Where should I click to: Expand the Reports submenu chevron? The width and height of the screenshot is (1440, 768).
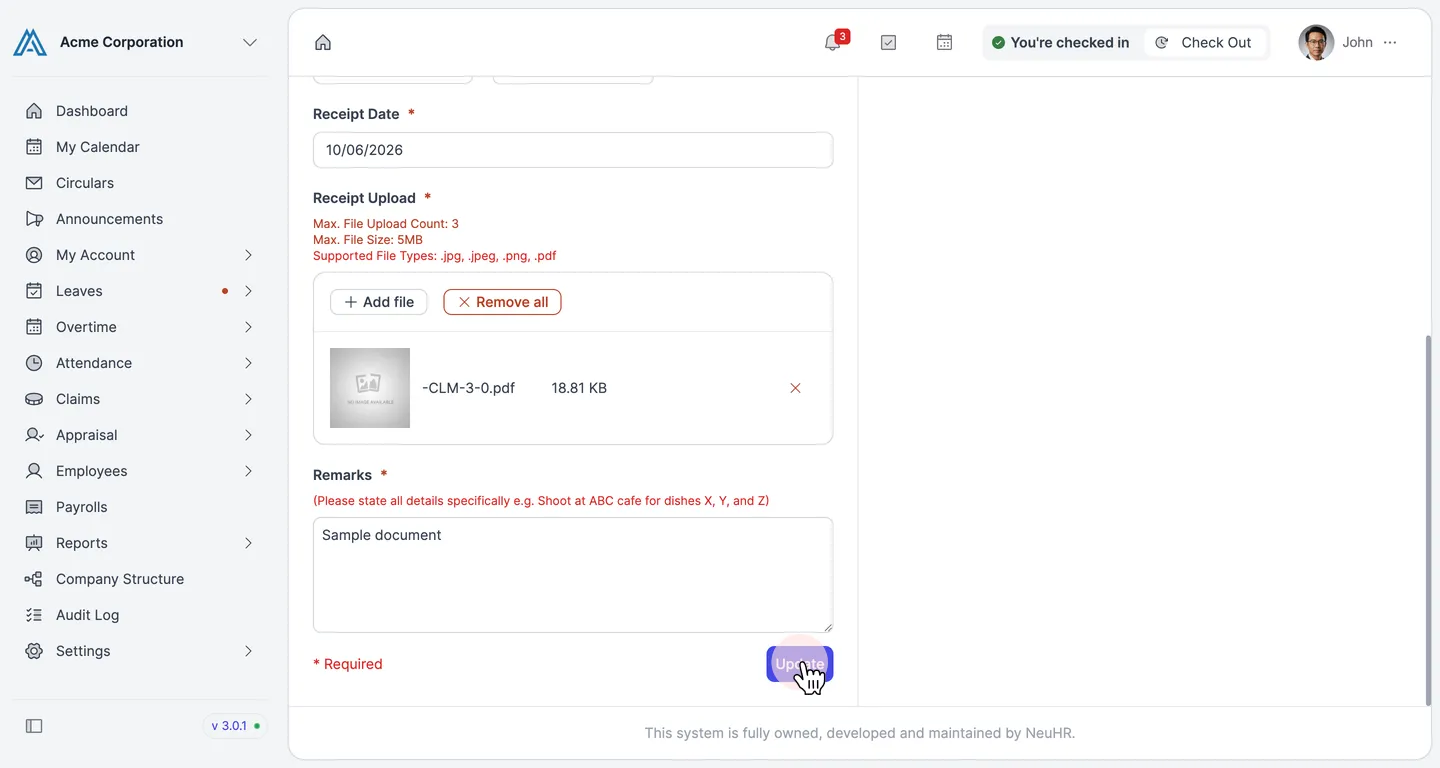tap(248, 543)
